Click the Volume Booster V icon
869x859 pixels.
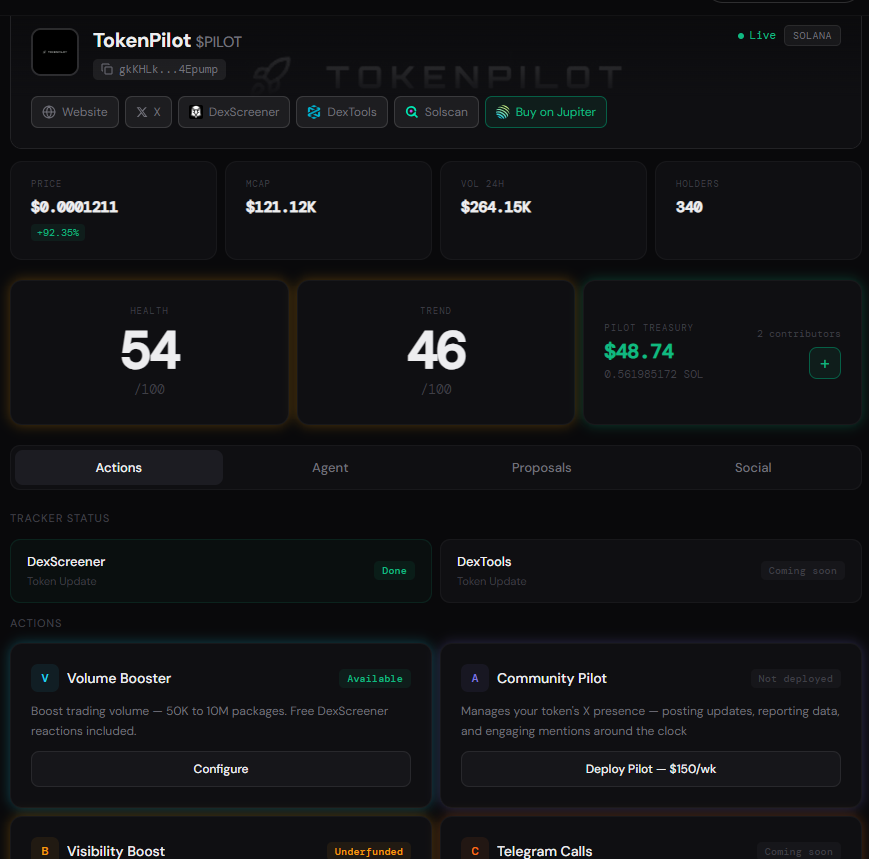click(45, 678)
